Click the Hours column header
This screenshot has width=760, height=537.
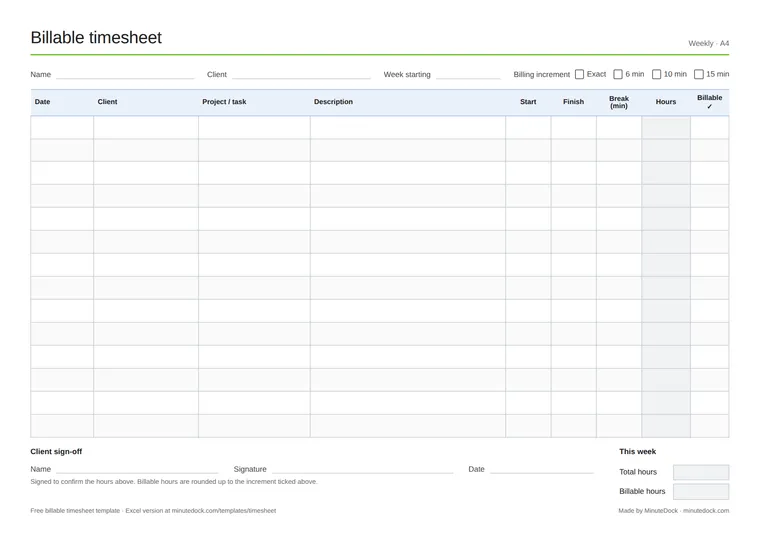tap(665, 102)
